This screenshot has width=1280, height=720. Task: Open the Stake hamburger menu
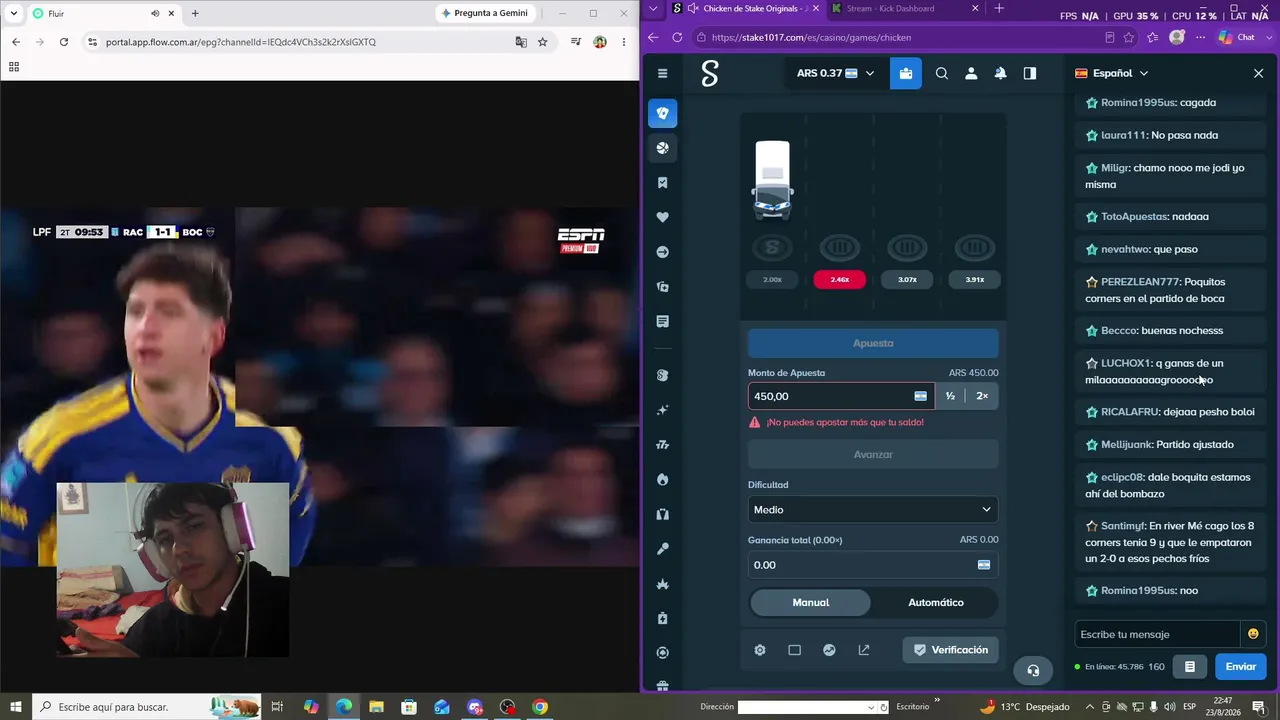(662, 73)
